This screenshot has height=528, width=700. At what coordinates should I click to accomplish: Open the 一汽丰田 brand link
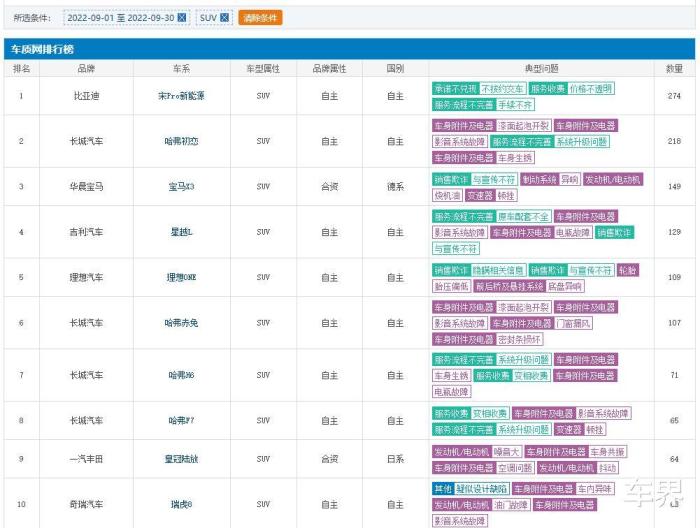coord(86,459)
